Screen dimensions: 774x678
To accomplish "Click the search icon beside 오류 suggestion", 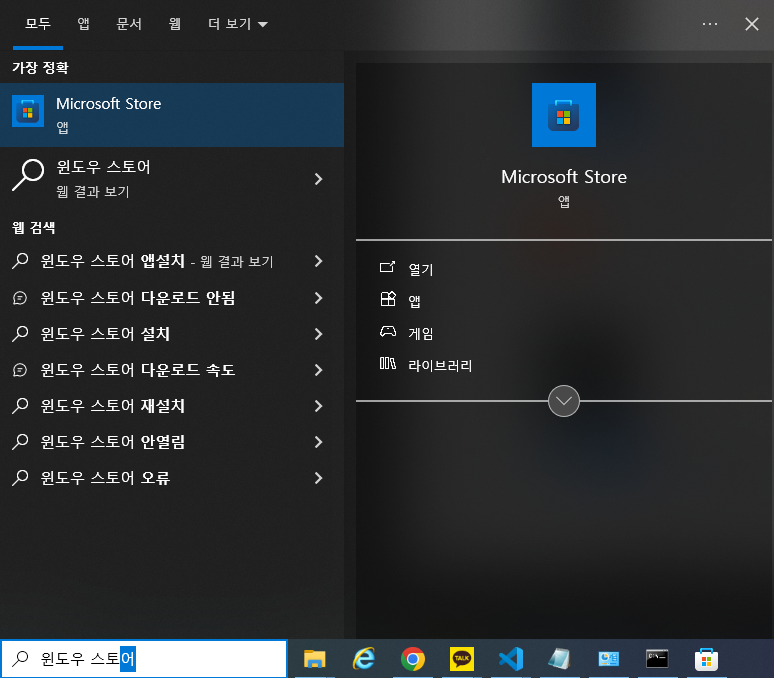I will coord(20,477).
